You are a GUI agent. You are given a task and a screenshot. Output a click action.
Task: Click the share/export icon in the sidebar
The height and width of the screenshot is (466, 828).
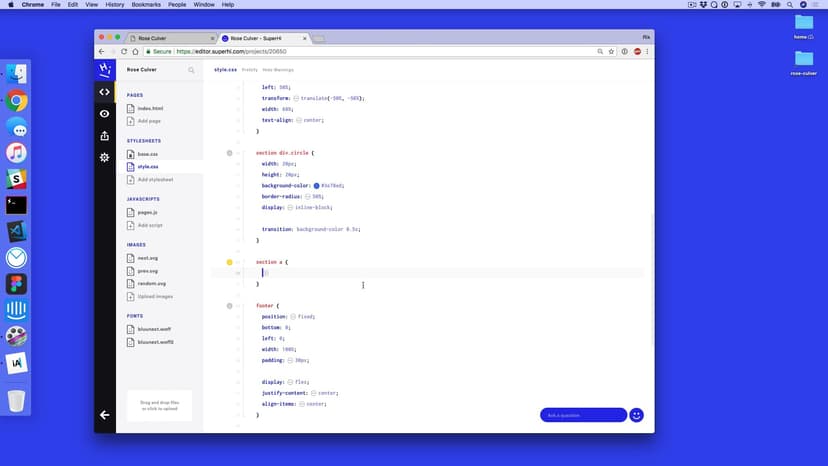[105, 136]
